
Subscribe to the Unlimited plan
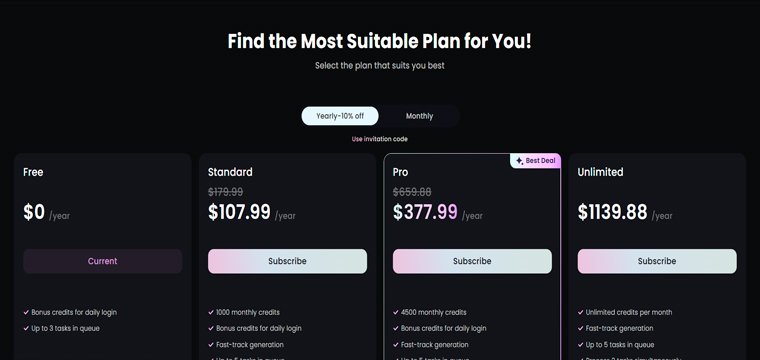point(657,261)
